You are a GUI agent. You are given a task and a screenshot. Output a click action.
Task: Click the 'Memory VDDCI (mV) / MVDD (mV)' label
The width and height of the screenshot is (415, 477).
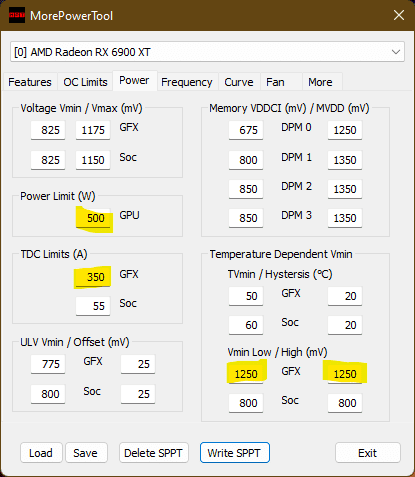[289, 108]
